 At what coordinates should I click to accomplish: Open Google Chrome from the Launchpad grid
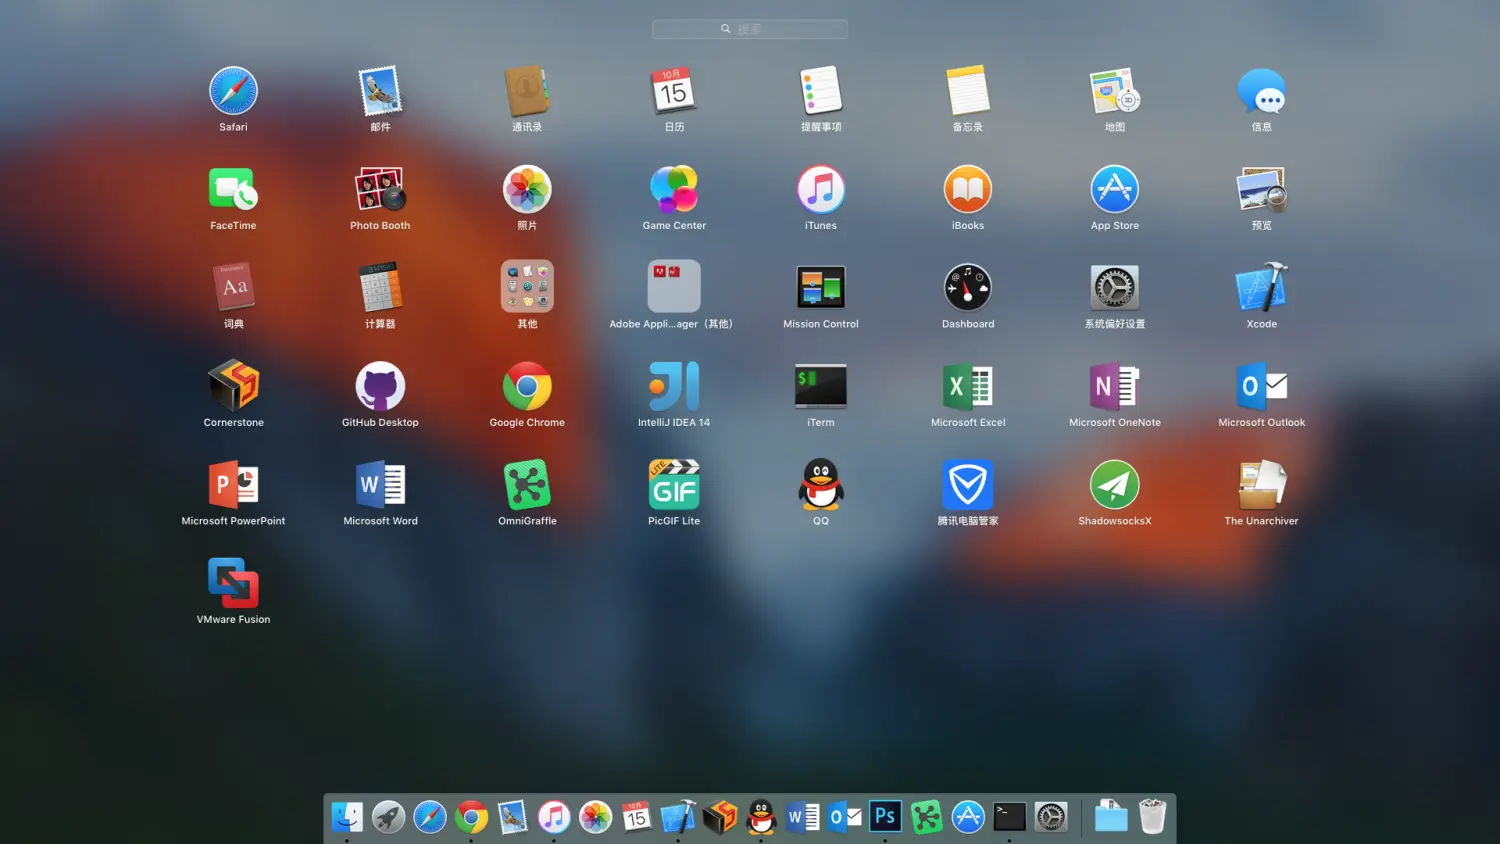pos(527,386)
